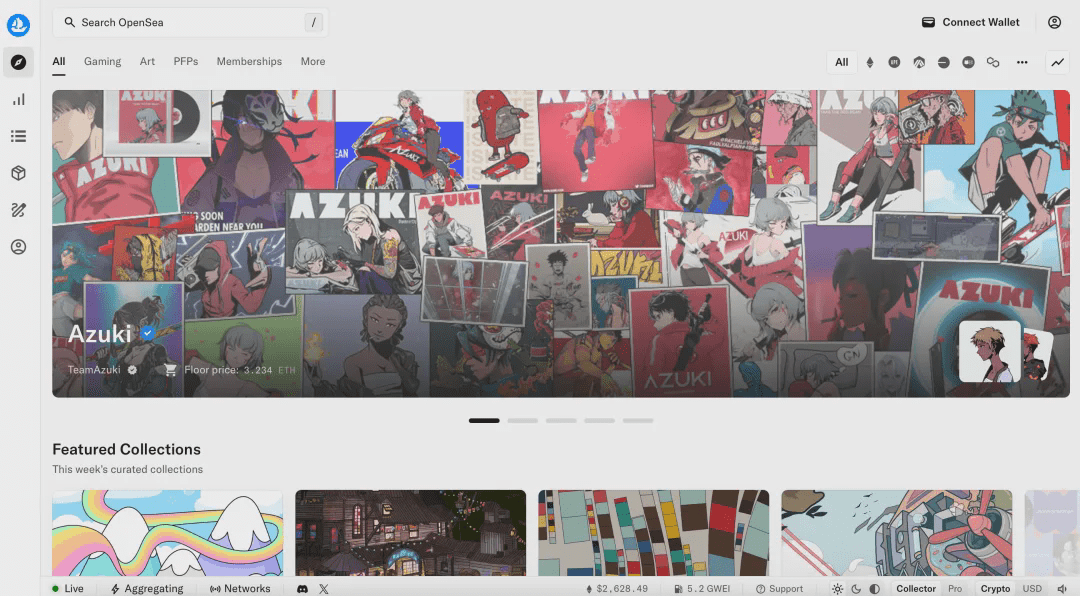Open the Activity list icon in sidebar
This screenshot has height=596, width=1080.
coord(19,136)
